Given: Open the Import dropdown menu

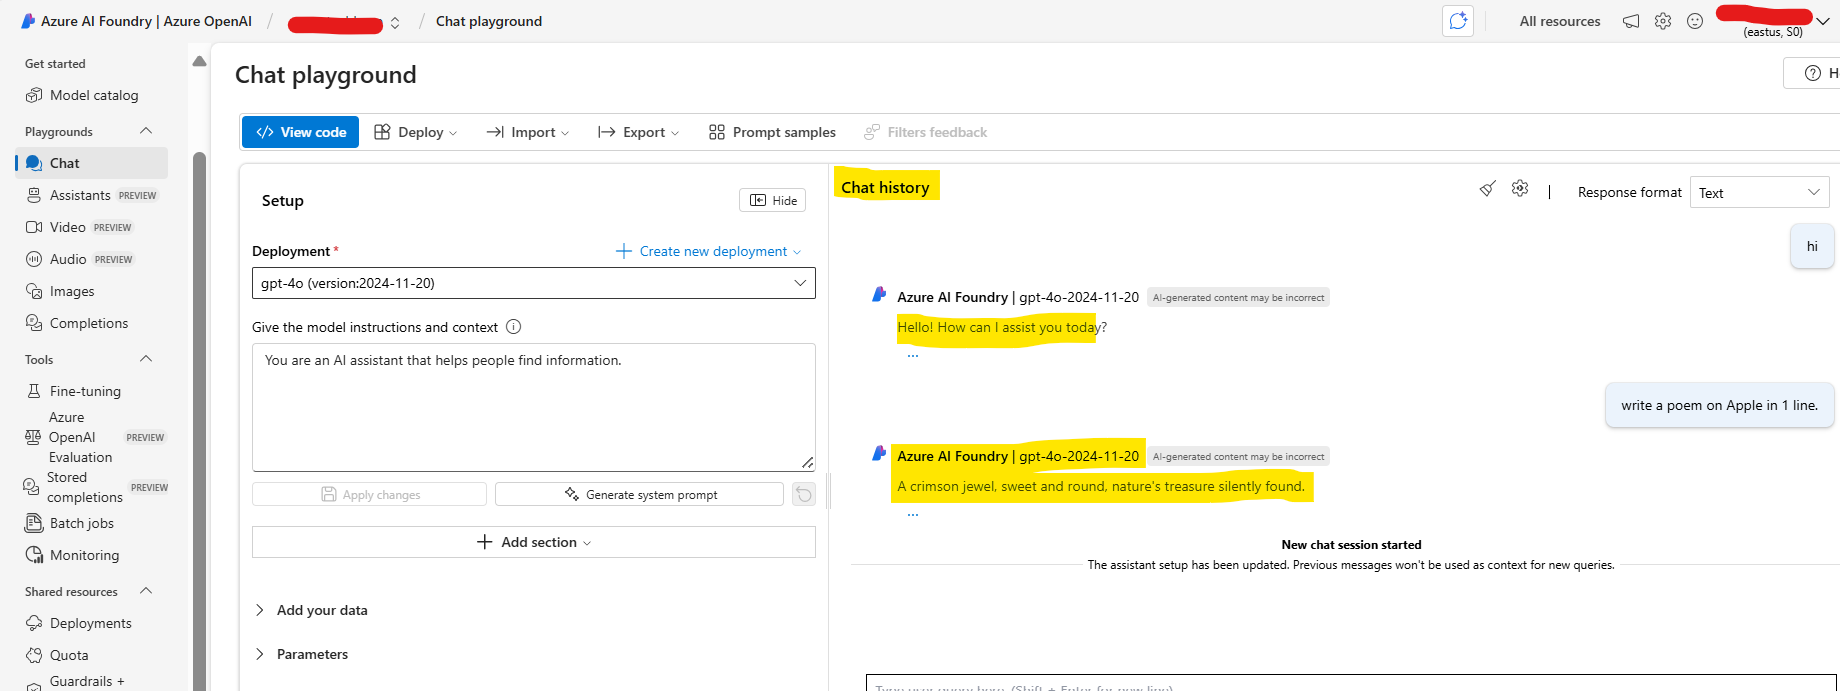Looking at the screenshot, I should point(527,132).
